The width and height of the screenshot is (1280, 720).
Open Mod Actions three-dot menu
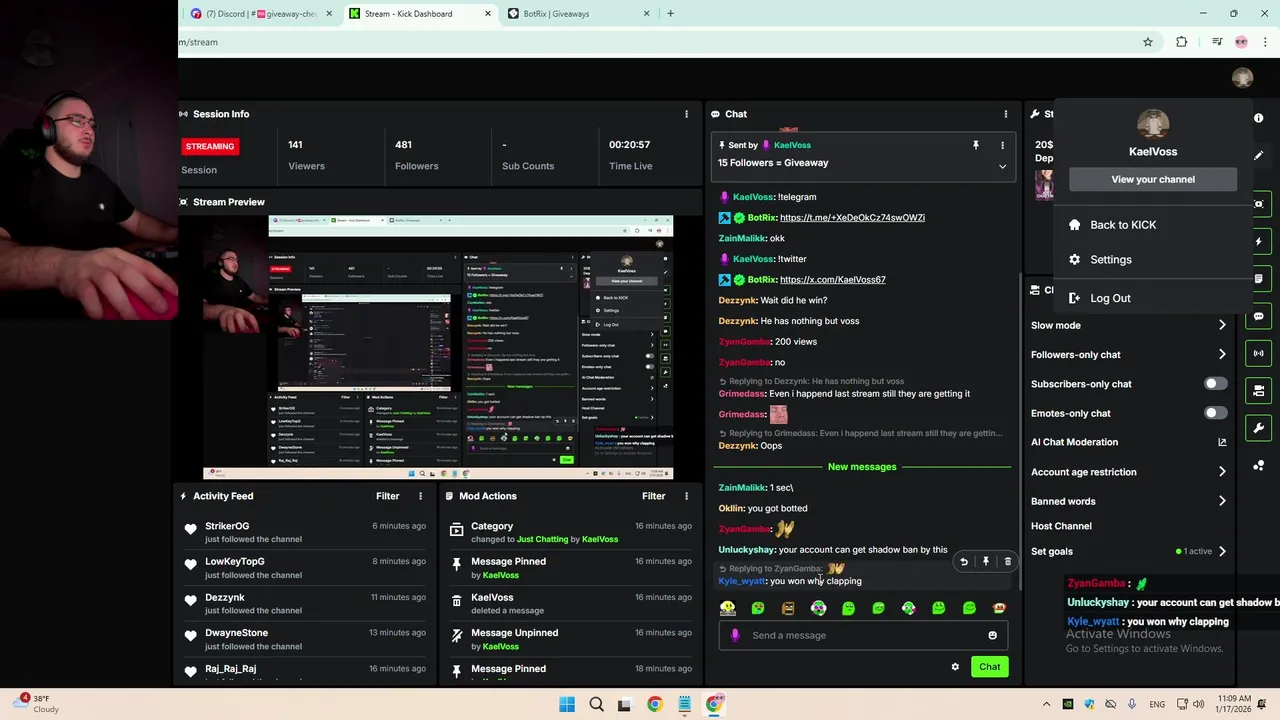pyautogui.click(x=686, y=496)
